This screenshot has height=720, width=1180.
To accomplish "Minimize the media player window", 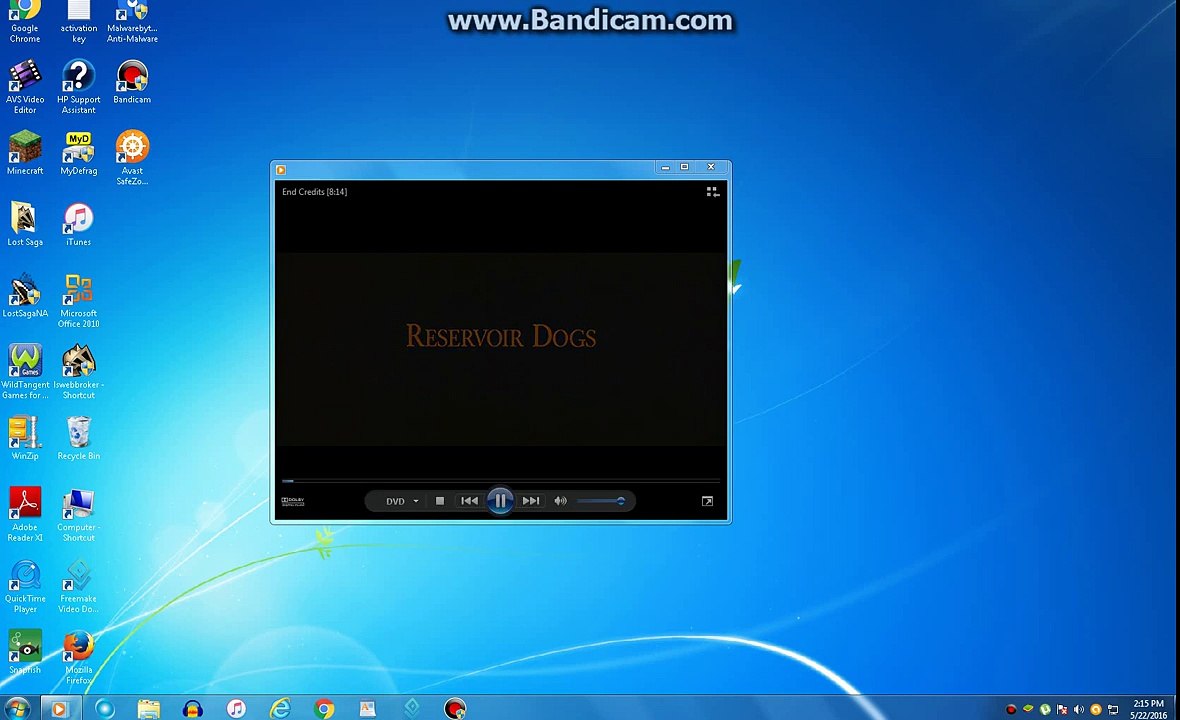I will point(665,167).
